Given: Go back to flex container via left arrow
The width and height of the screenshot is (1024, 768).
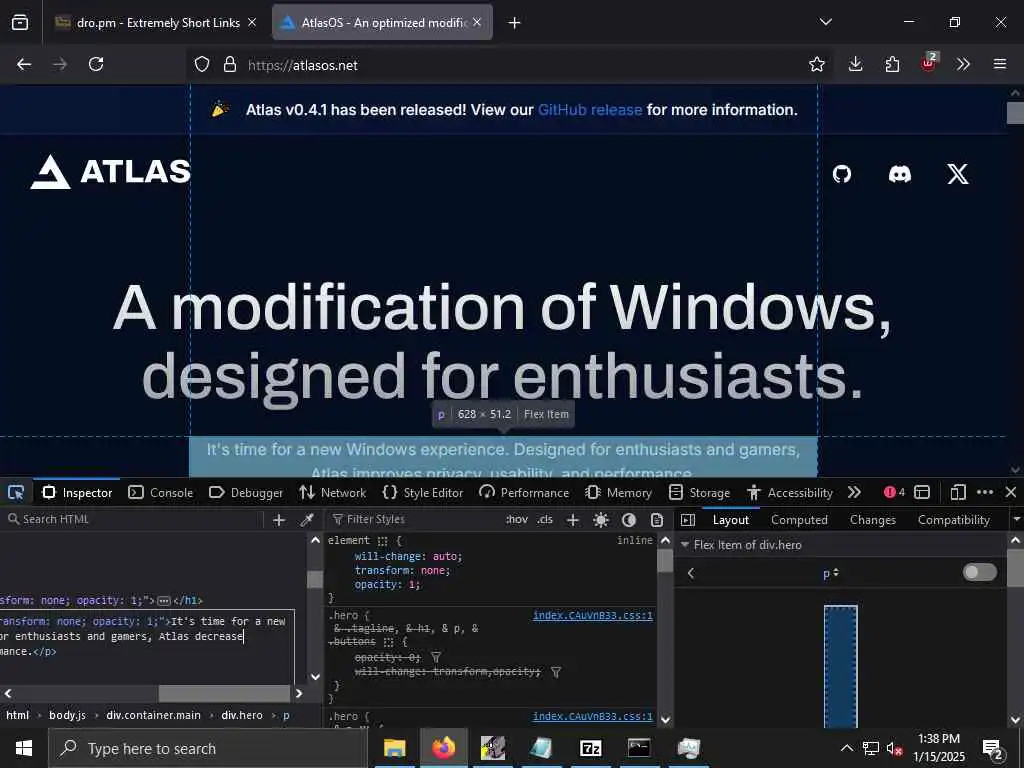Looking at the screenshot, I should 690,573.
